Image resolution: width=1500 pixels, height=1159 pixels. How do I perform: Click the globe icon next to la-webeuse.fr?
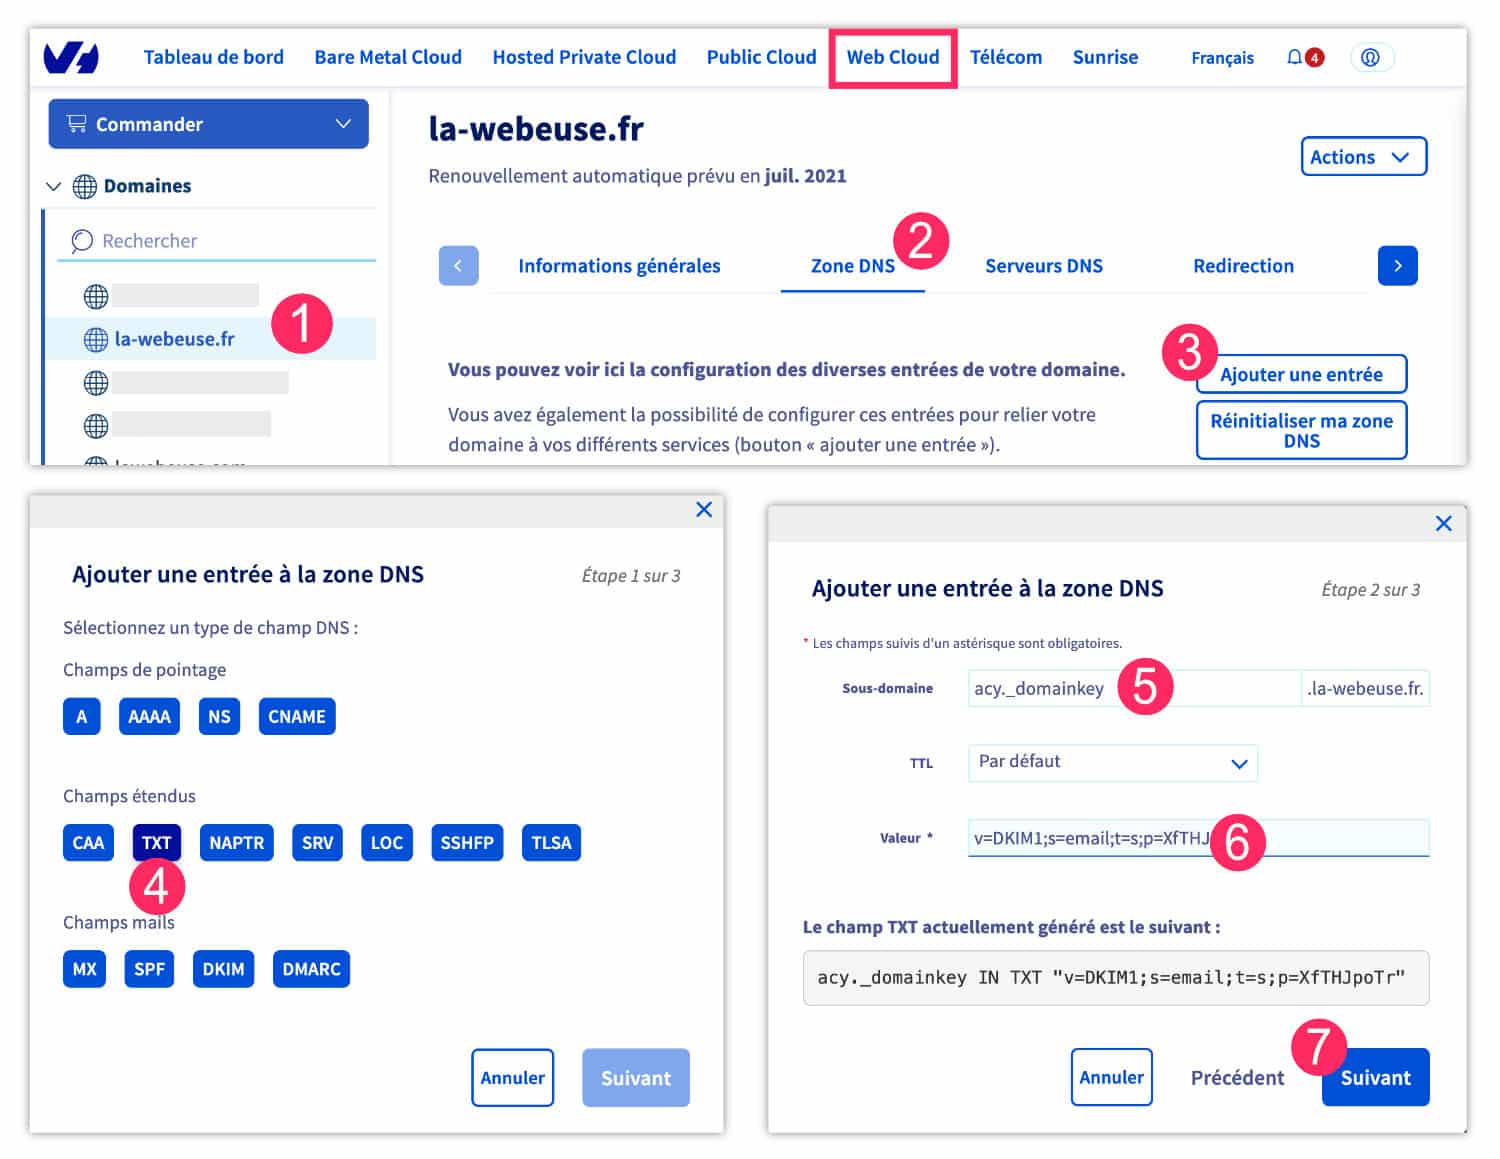[x=96, y=339]
